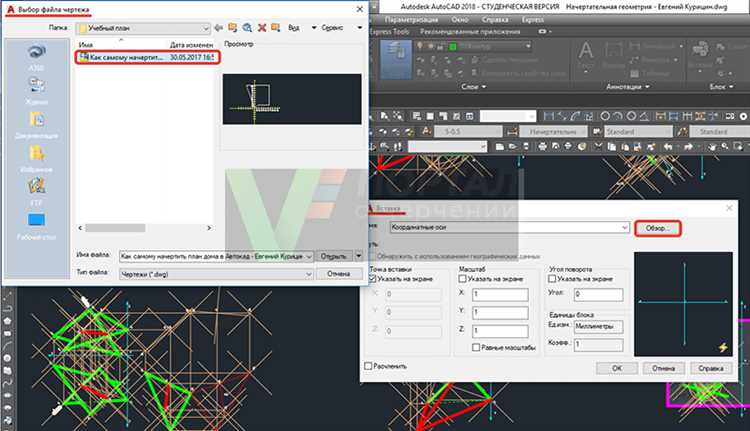Toggle insertion point 'Указать на экране' checkbox

coord(374,279)
